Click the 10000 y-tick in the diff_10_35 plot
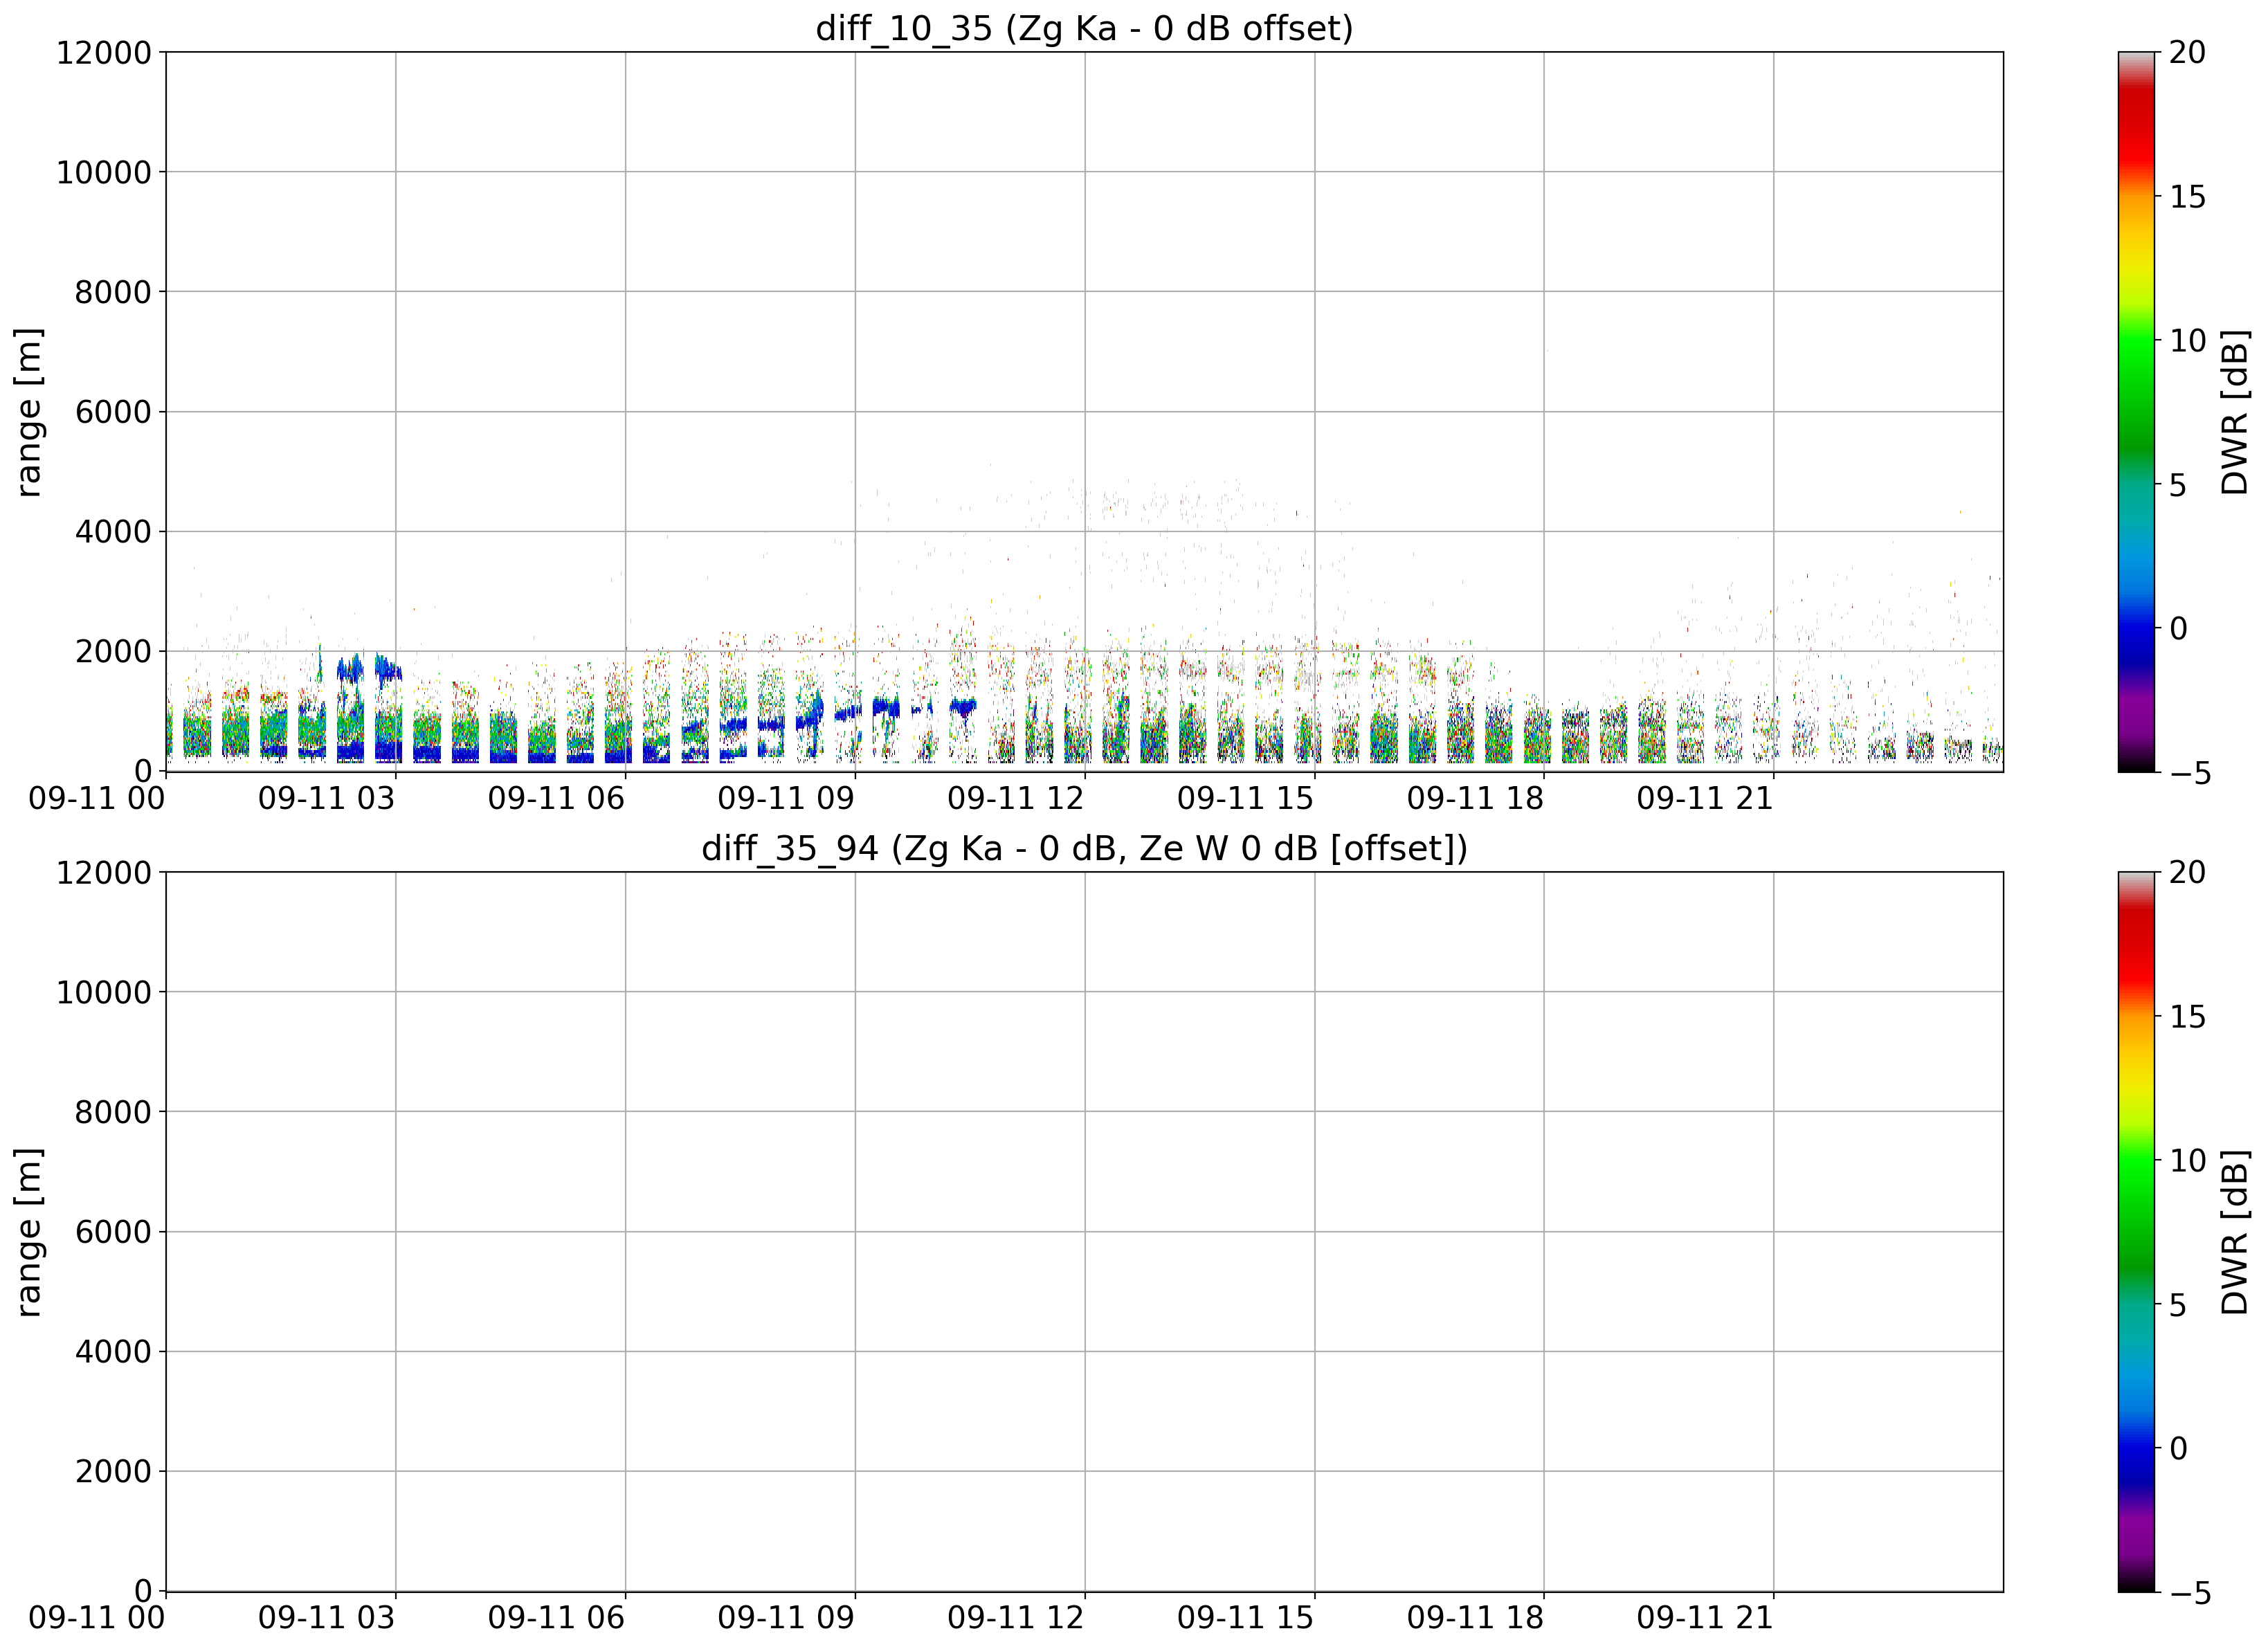This screenshot has width=2268, height=1649. pos(104,172)
